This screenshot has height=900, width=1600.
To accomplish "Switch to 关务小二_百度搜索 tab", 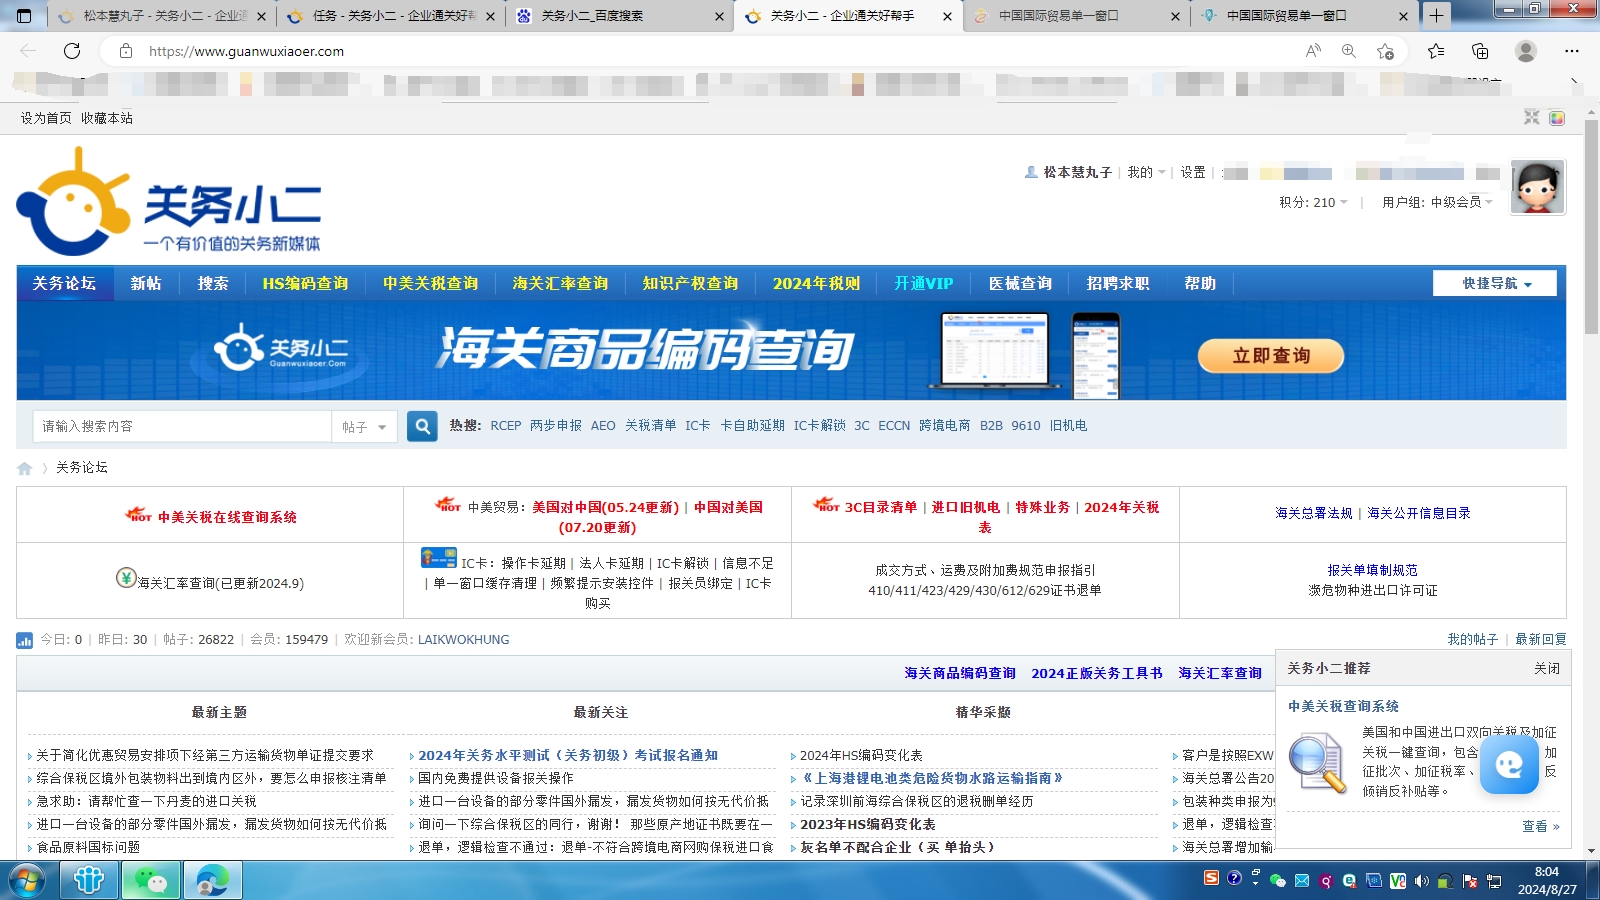I will pyautogui.click(x=620, y=16).
